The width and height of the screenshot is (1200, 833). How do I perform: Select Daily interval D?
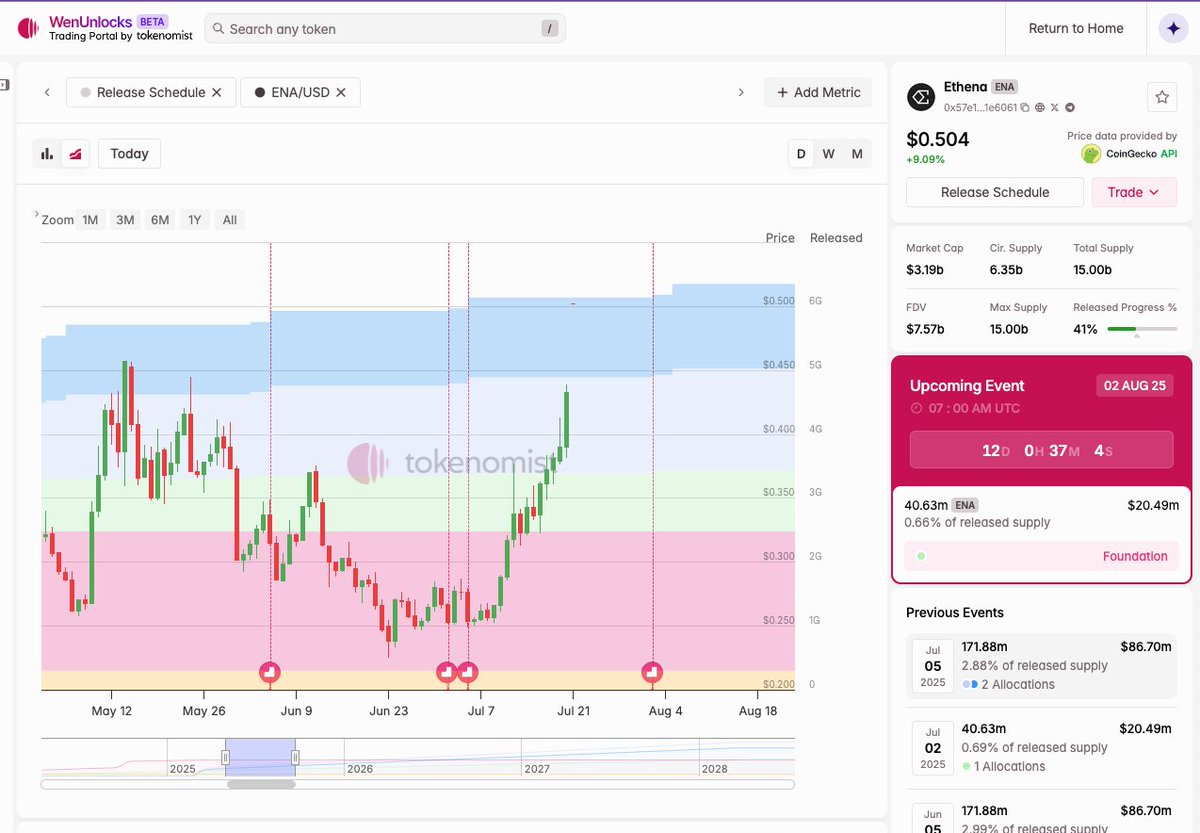click(x=801, y=154)
